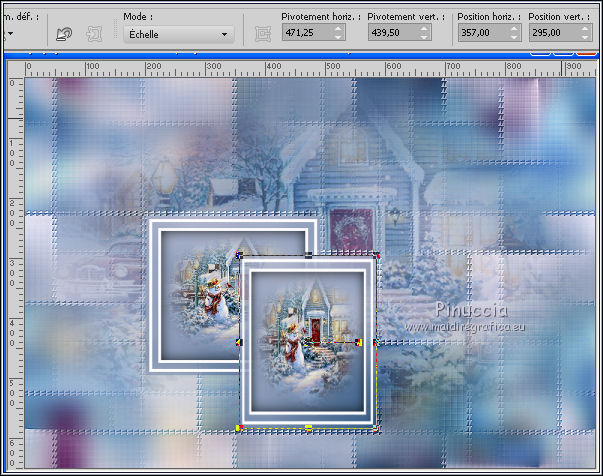Click the left-middle selection handle
The image size is (603, 476).
pyautogui.click(x=239, y=342)
